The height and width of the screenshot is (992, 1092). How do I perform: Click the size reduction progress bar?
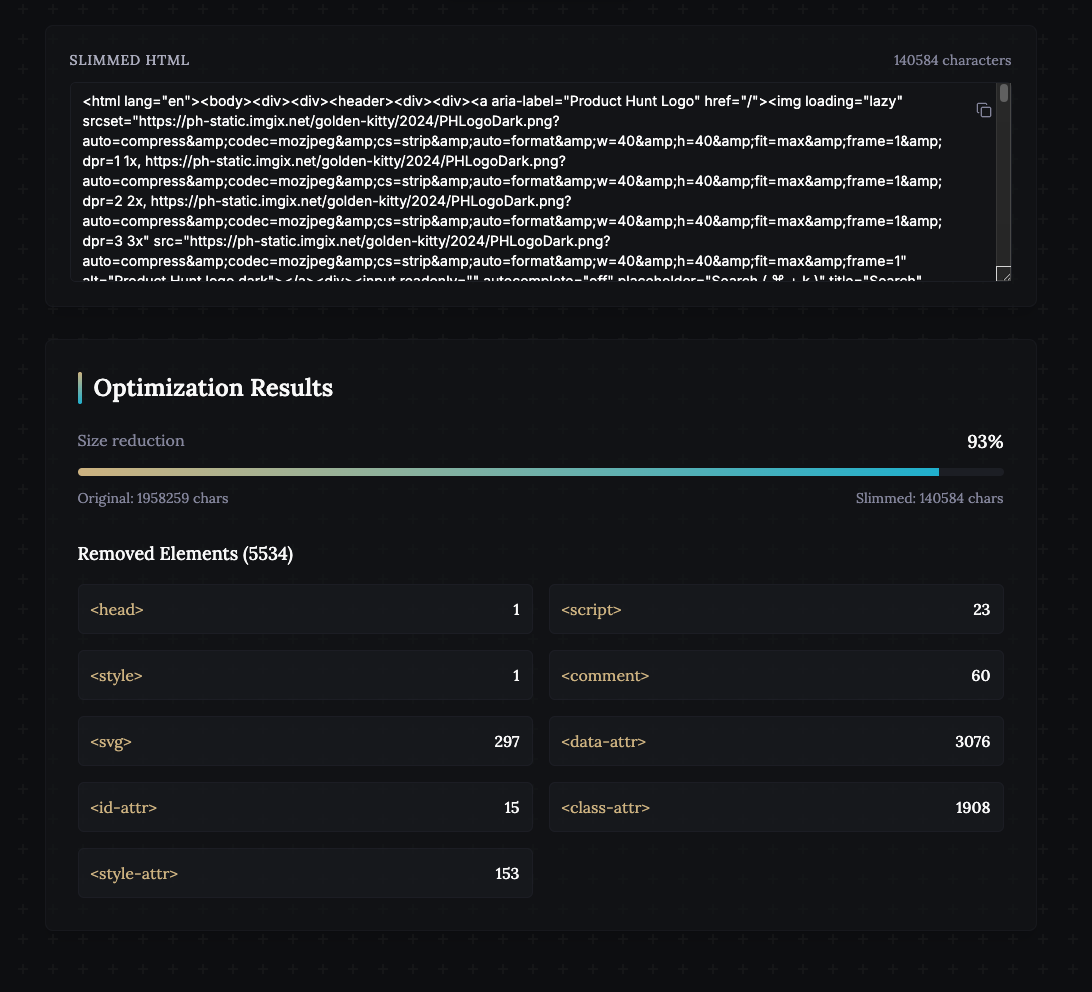[540, 472]
